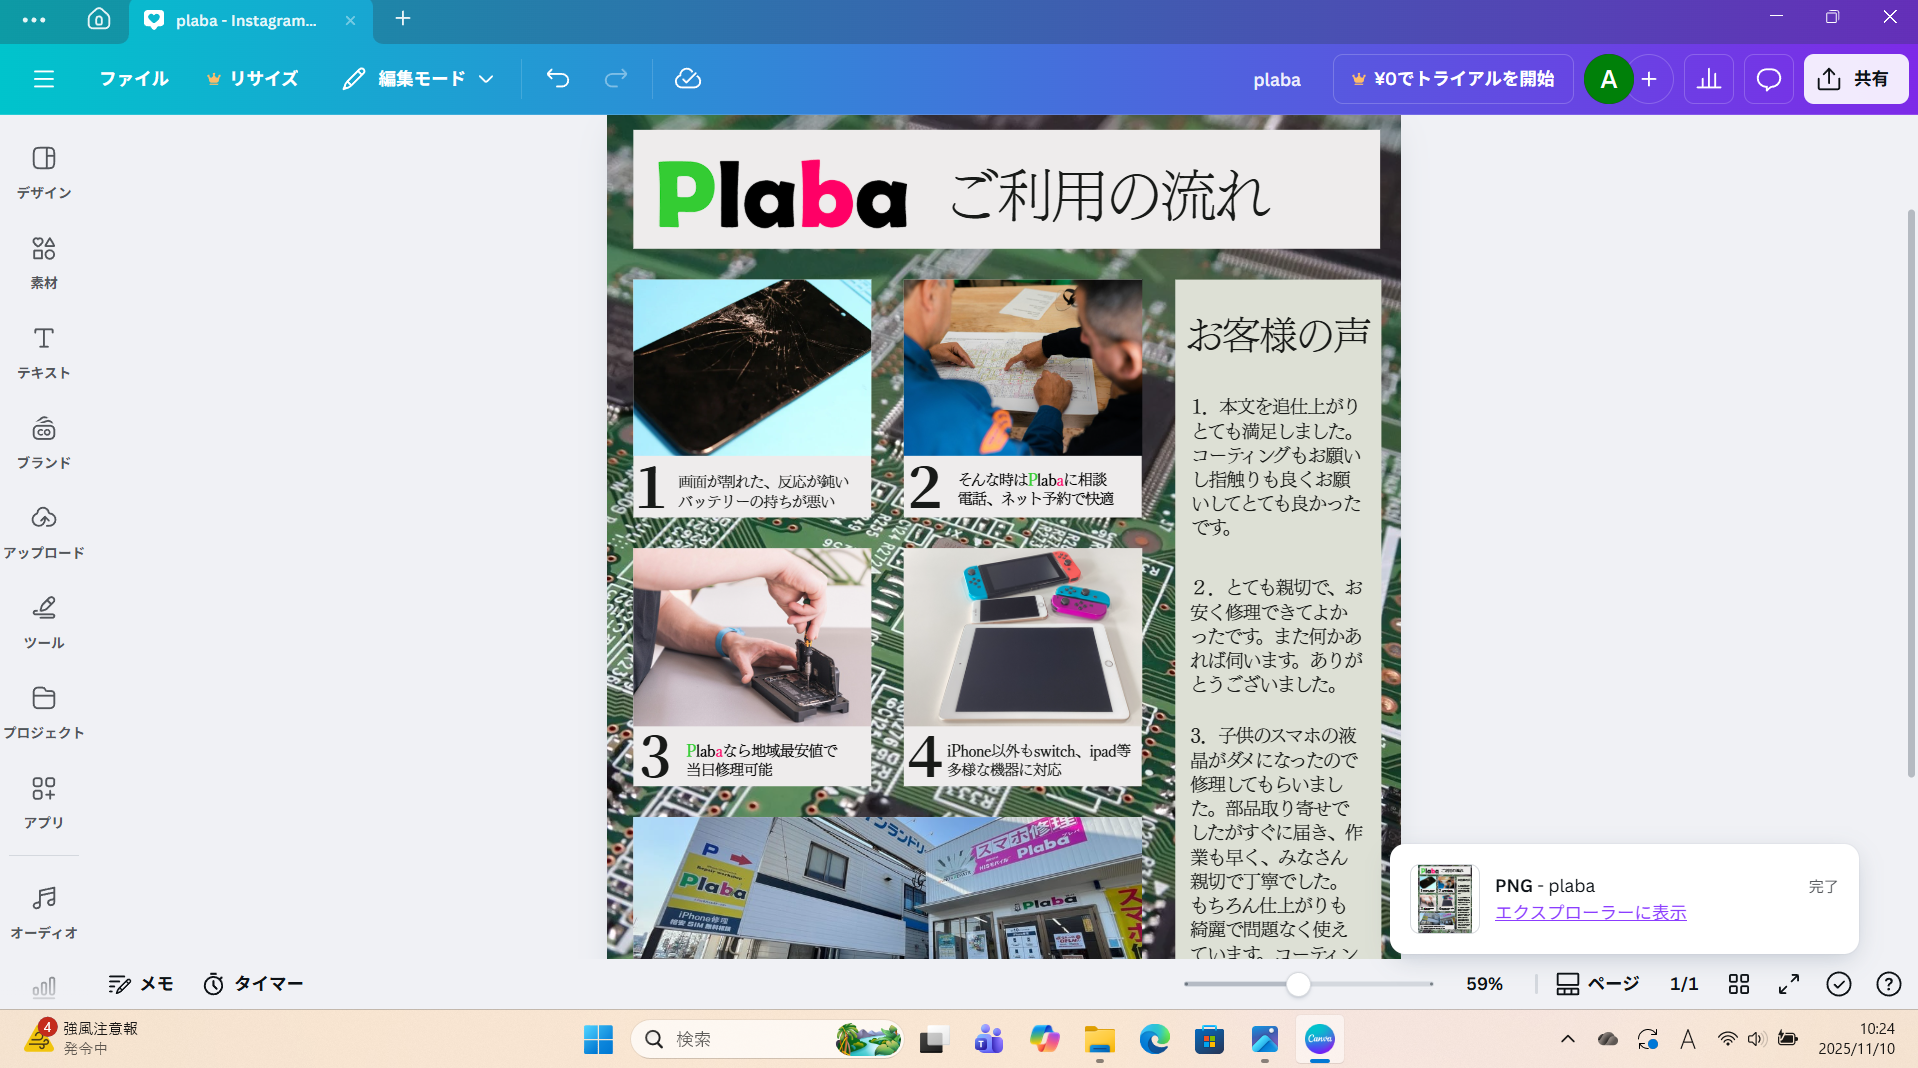Screen dimensions: 1918x1068
Task: Click the エクスプローラーに表示 link
Action: (1590, 912)
